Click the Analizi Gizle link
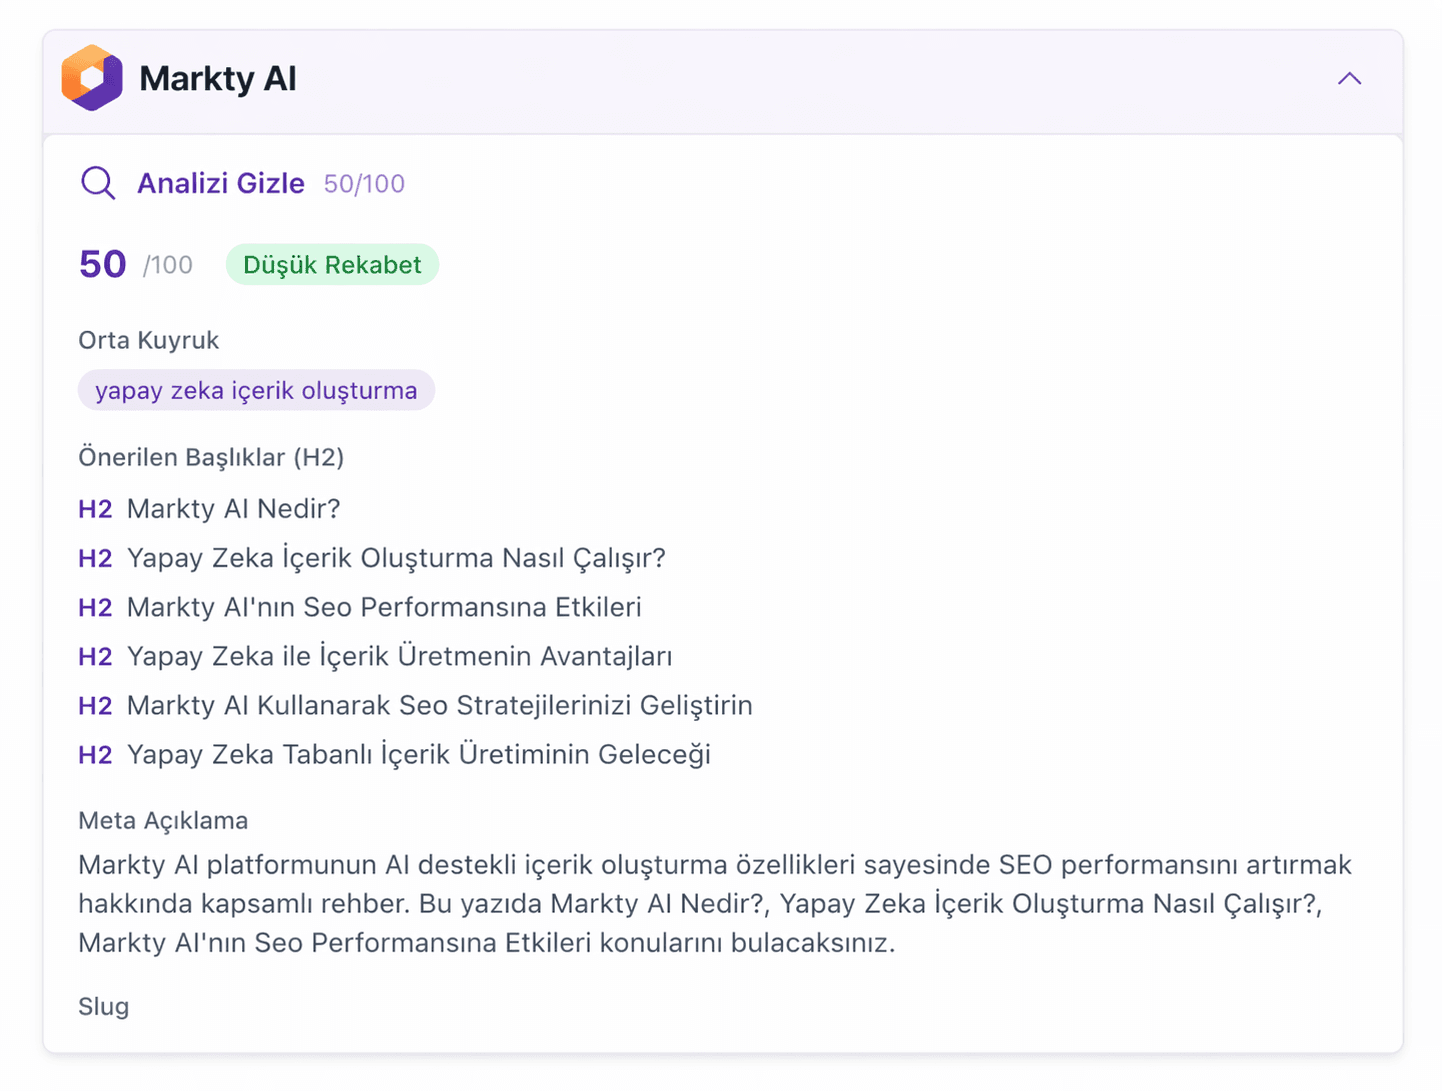Screen dimensions: 1442x1091 (x=221, y=184)
